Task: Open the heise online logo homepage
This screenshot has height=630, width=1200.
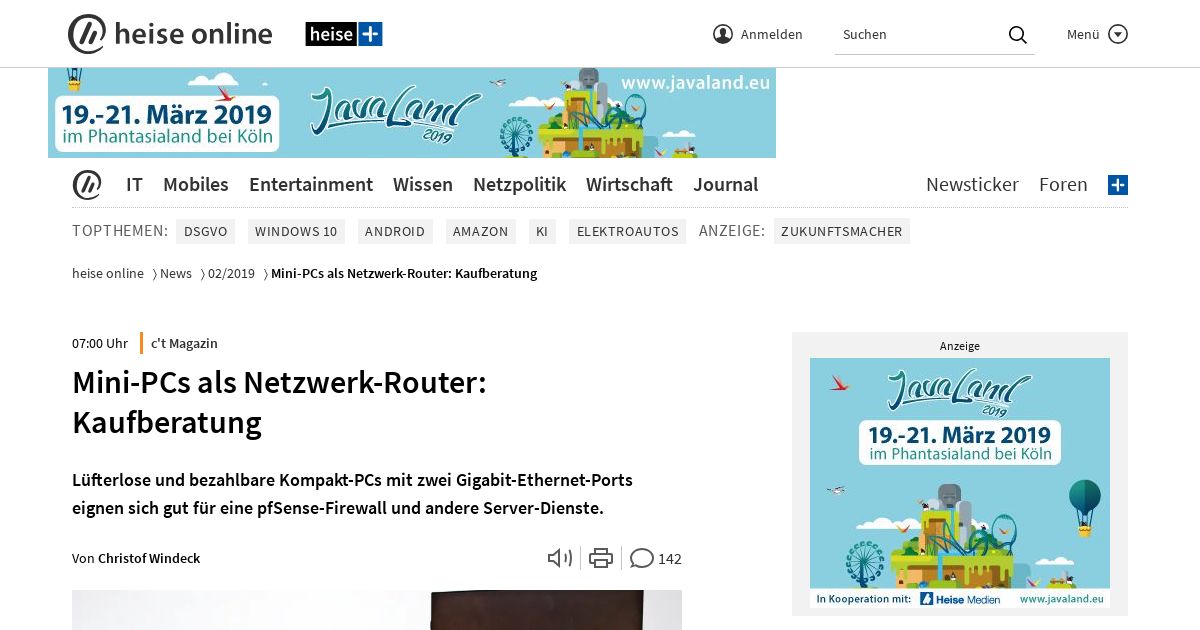Action: click(170, 34)
